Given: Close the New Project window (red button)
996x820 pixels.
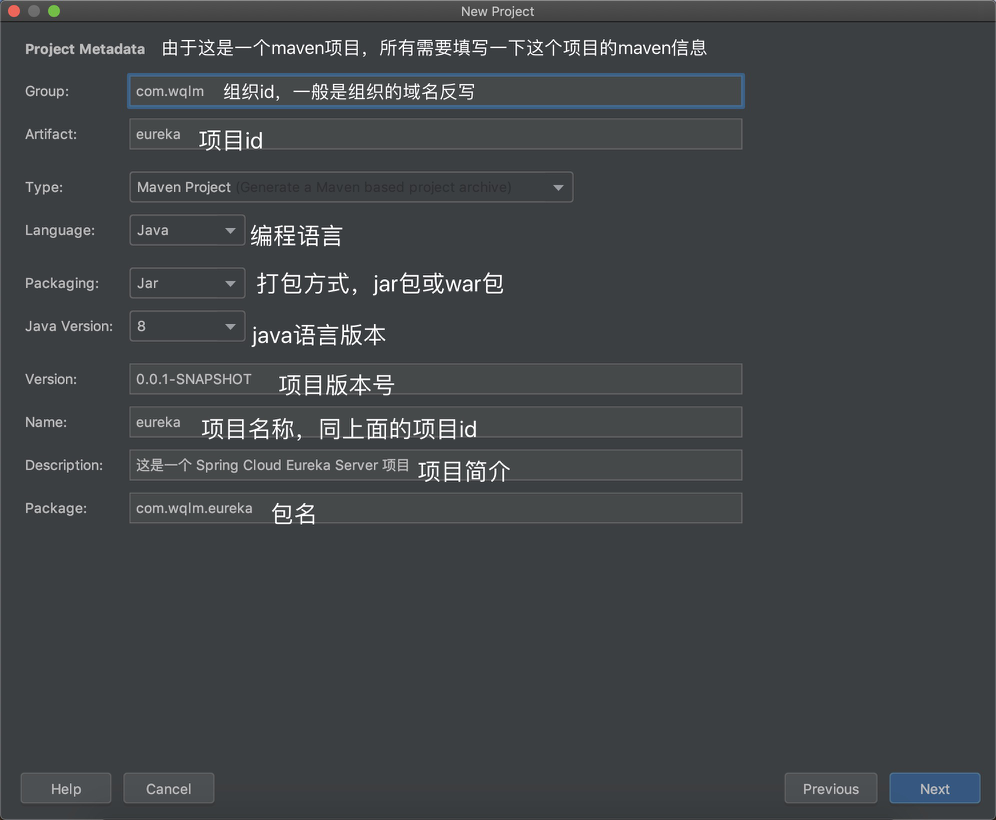Looking at the screenshot, I should 14,11.
